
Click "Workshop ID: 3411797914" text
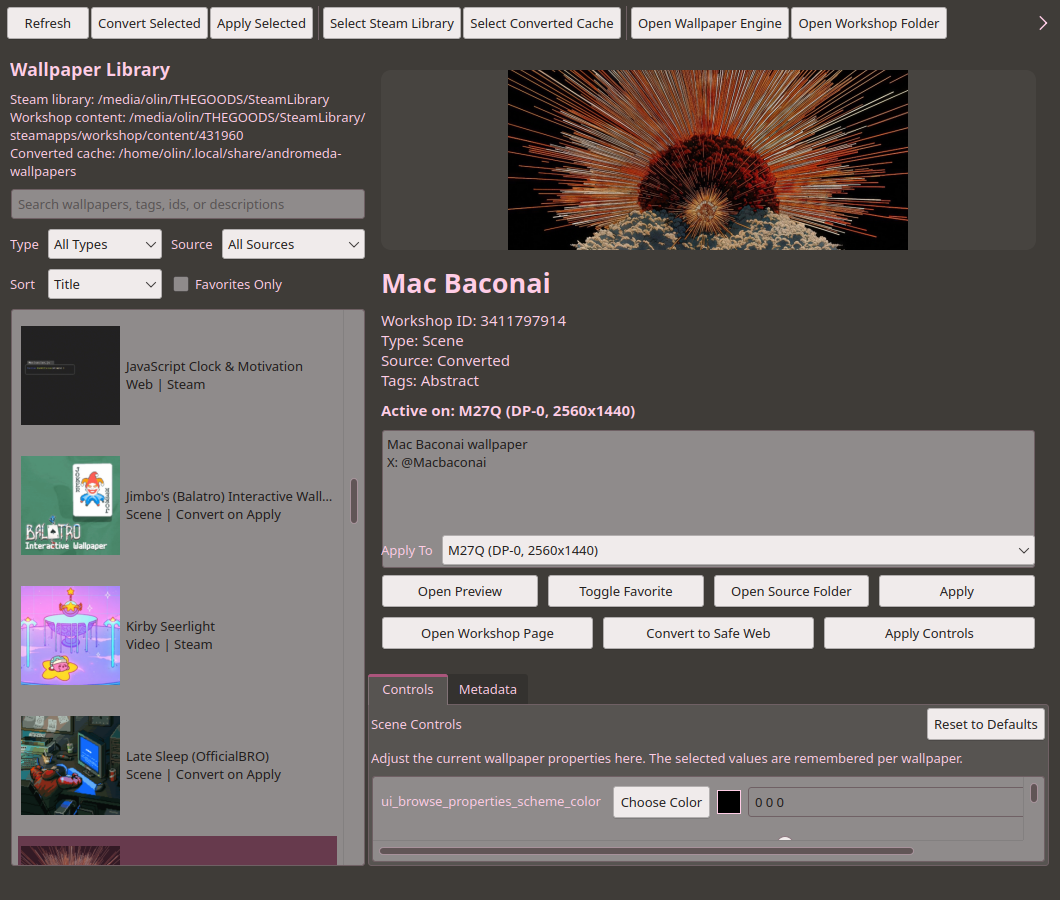pos(473,321)
